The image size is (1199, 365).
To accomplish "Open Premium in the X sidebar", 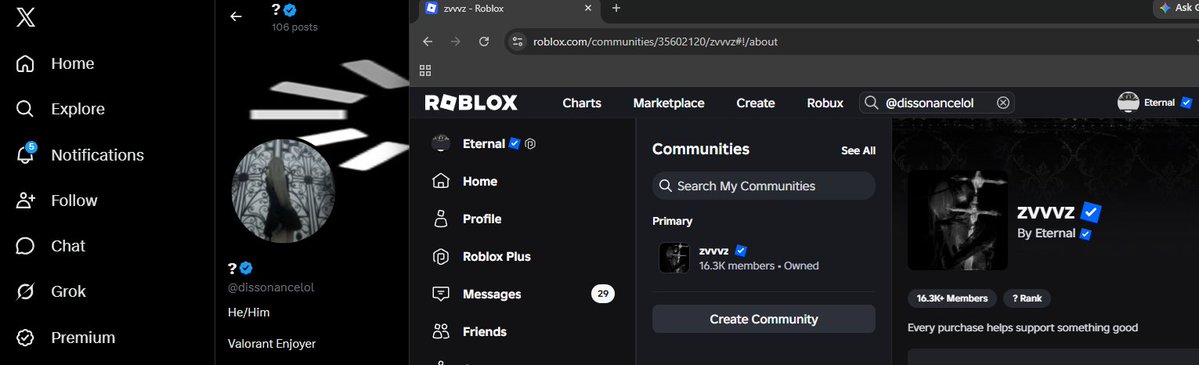I will pyautogui.click(x=65, y=337).
